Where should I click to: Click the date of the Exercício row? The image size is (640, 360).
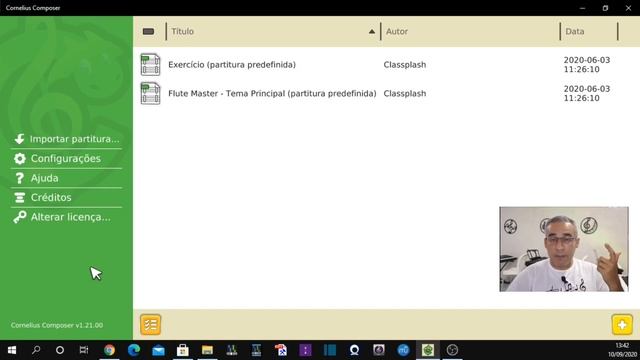pos(587,64)
